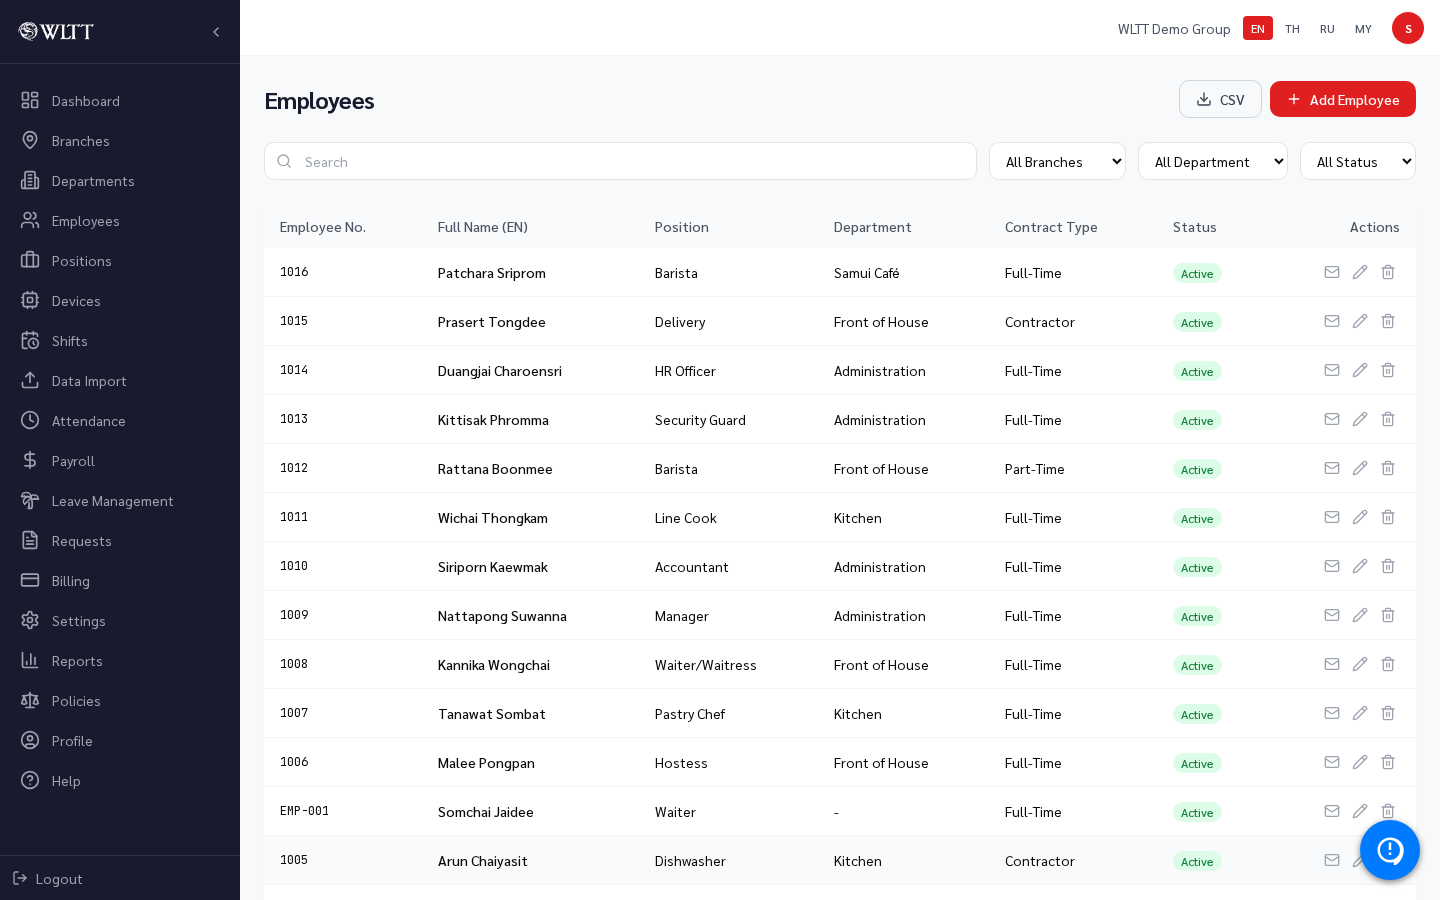Image resolution: width=1440 pixels, height=900 pixels.
Task: Click the Security Guard position cell
Action: coord(700,420)
